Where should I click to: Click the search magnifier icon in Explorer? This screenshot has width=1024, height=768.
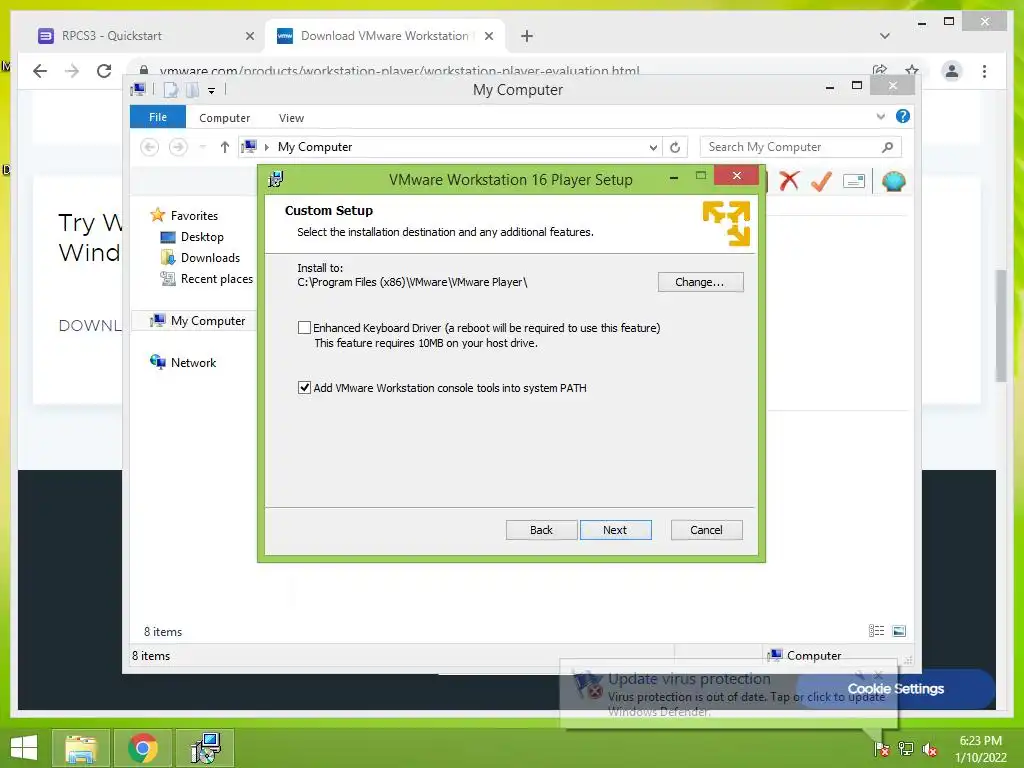pos(887,147)
